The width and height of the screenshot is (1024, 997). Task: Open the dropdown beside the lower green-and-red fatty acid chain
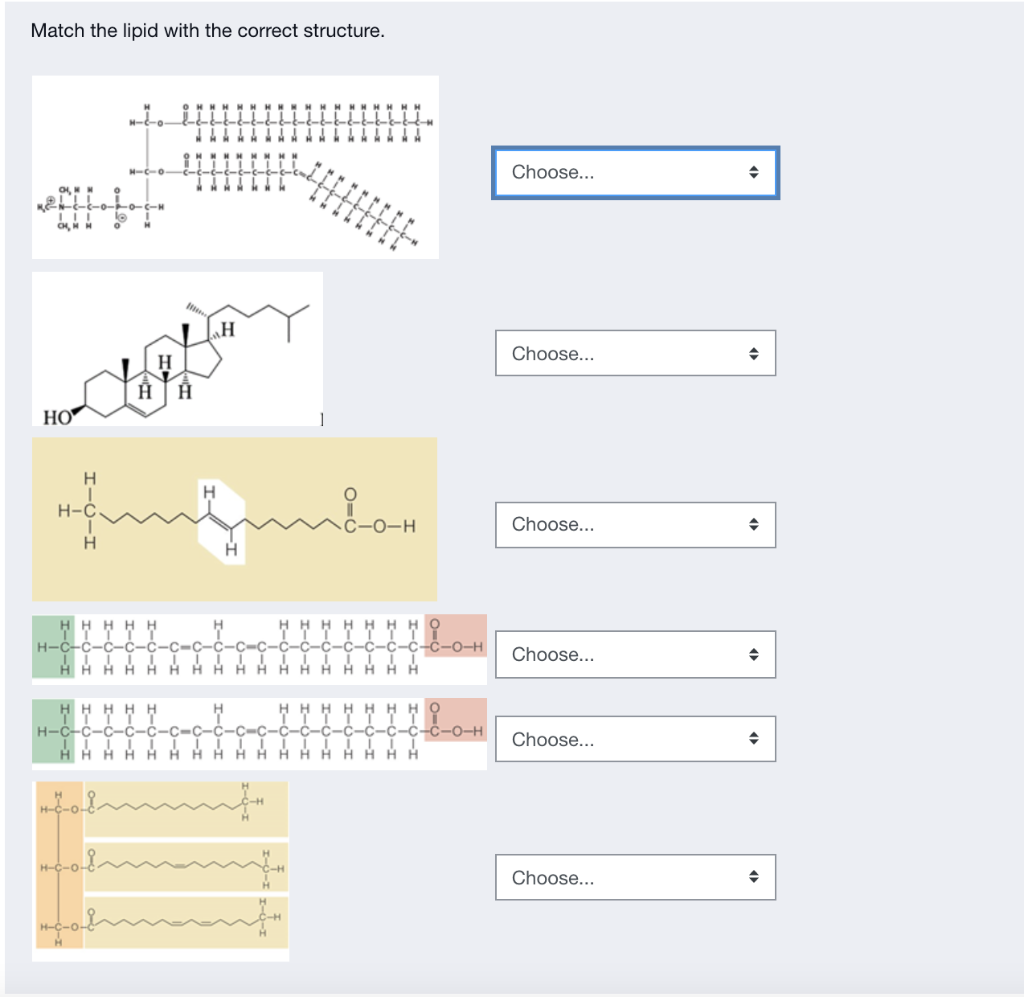634,740
